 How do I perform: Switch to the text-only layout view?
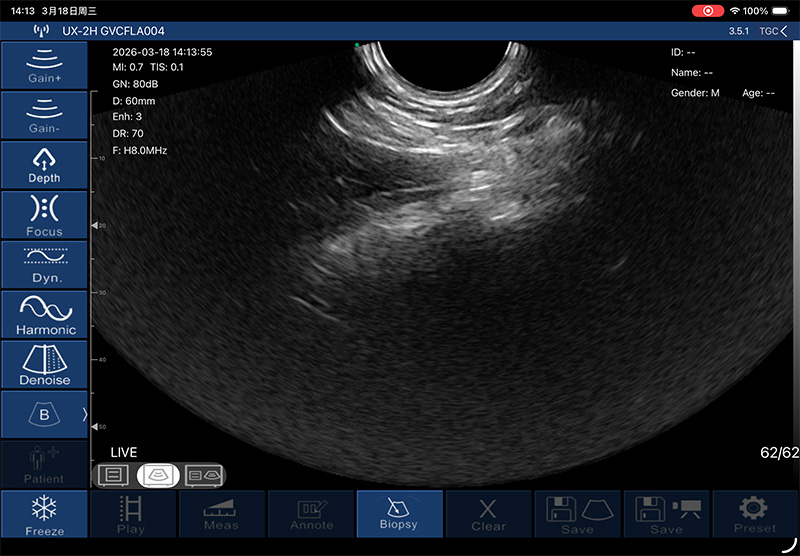point(114,475)
